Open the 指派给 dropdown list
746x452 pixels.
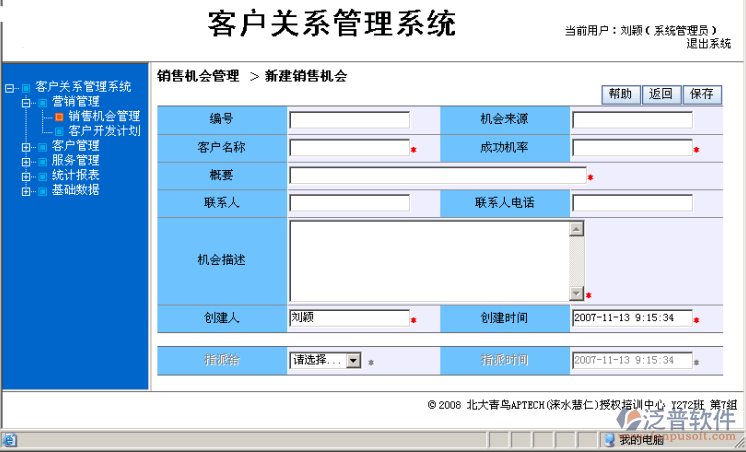click(353, 360)
